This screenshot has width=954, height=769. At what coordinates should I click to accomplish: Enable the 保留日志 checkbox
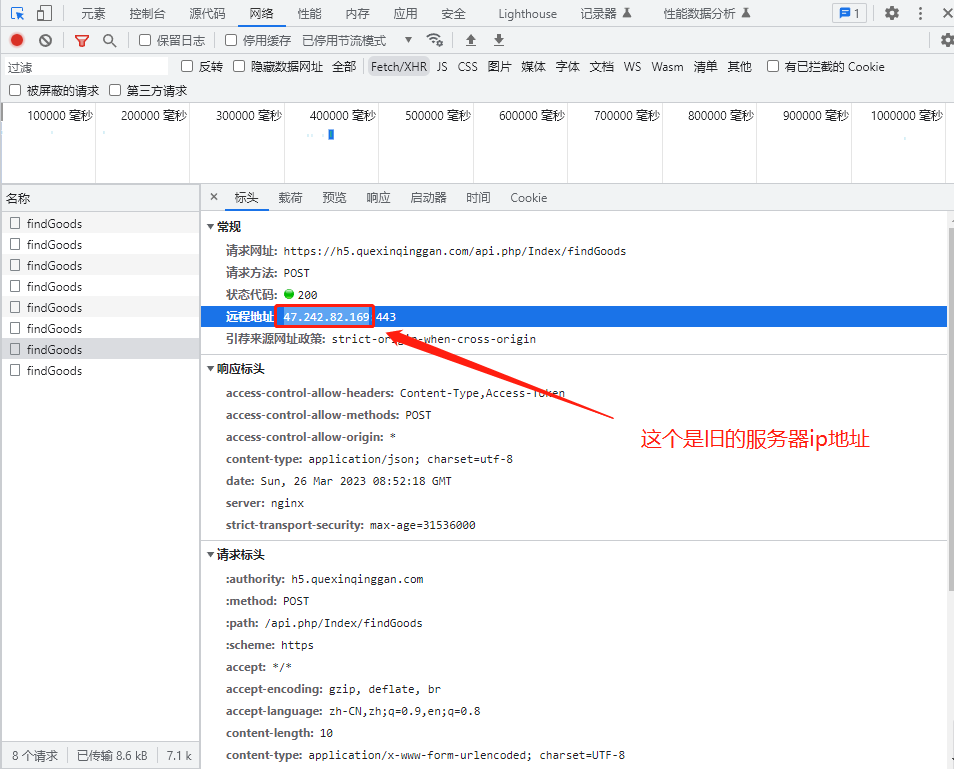[145, 40]
